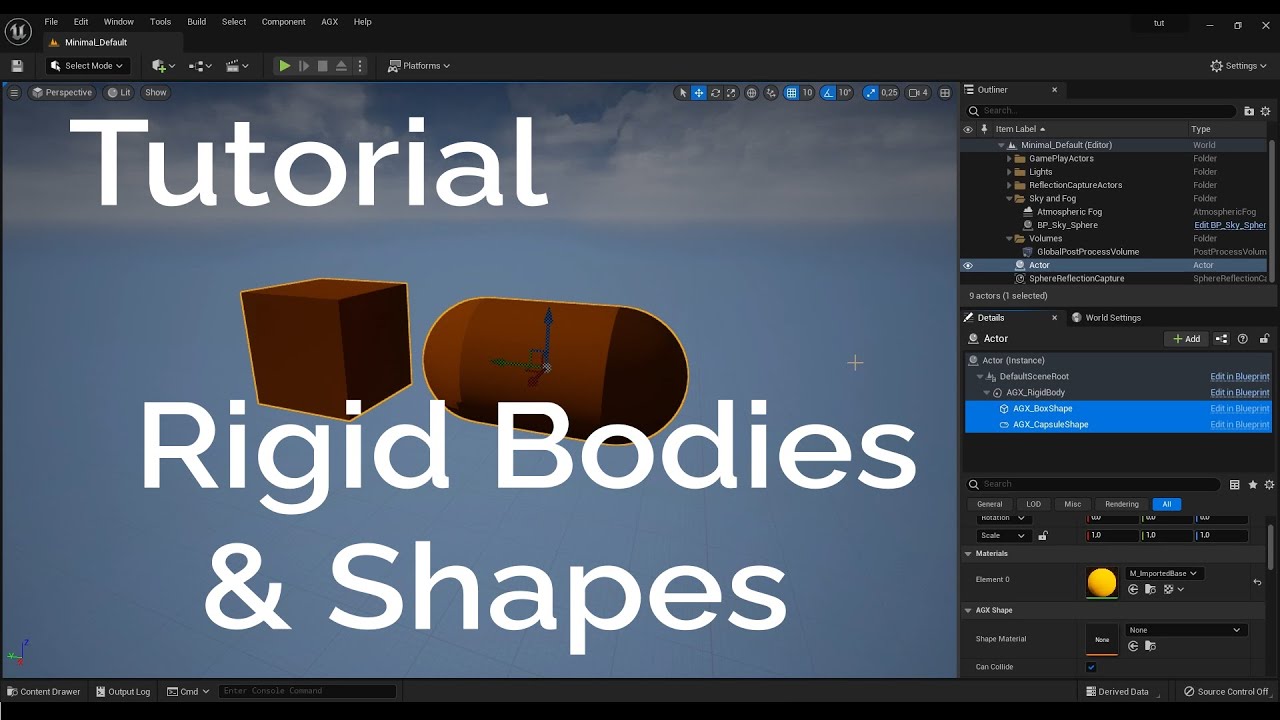Click the Edit BP_Sky_Sphere link
Screen dimensions: 1280x720
point(1230,225)
